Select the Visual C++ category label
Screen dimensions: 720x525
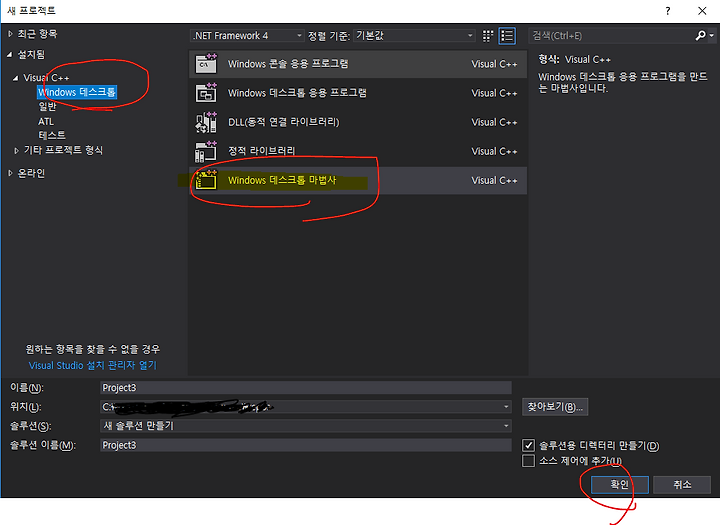(x=46, y=78)
